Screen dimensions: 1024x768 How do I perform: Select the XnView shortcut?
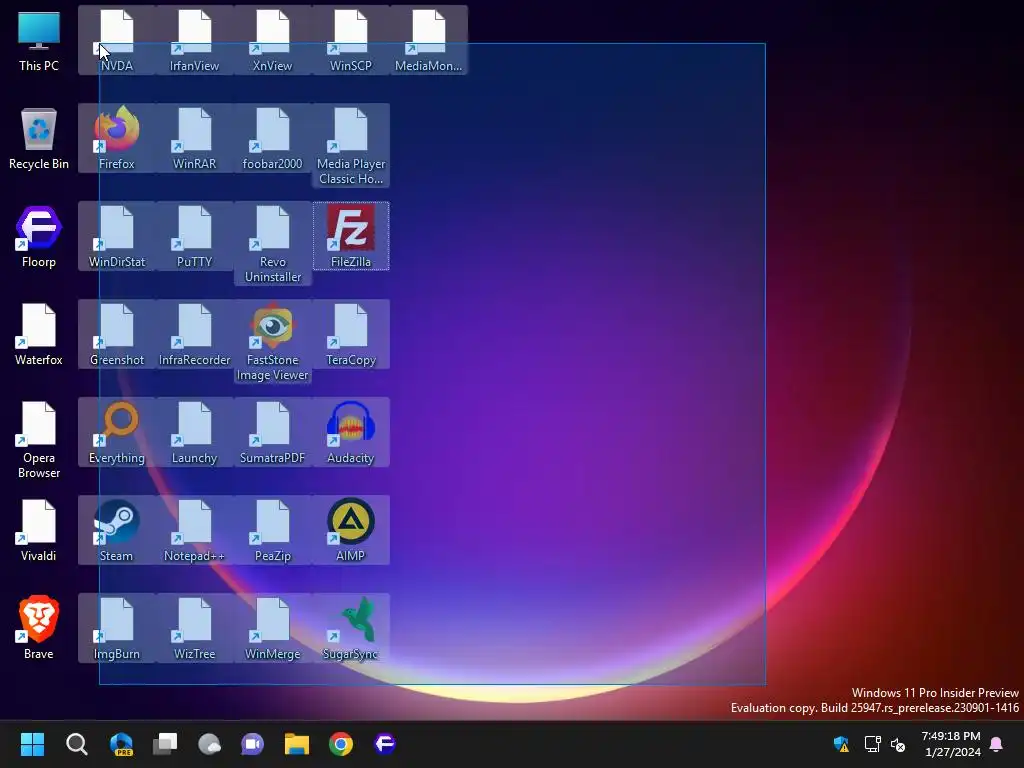[x=272, y=40]
